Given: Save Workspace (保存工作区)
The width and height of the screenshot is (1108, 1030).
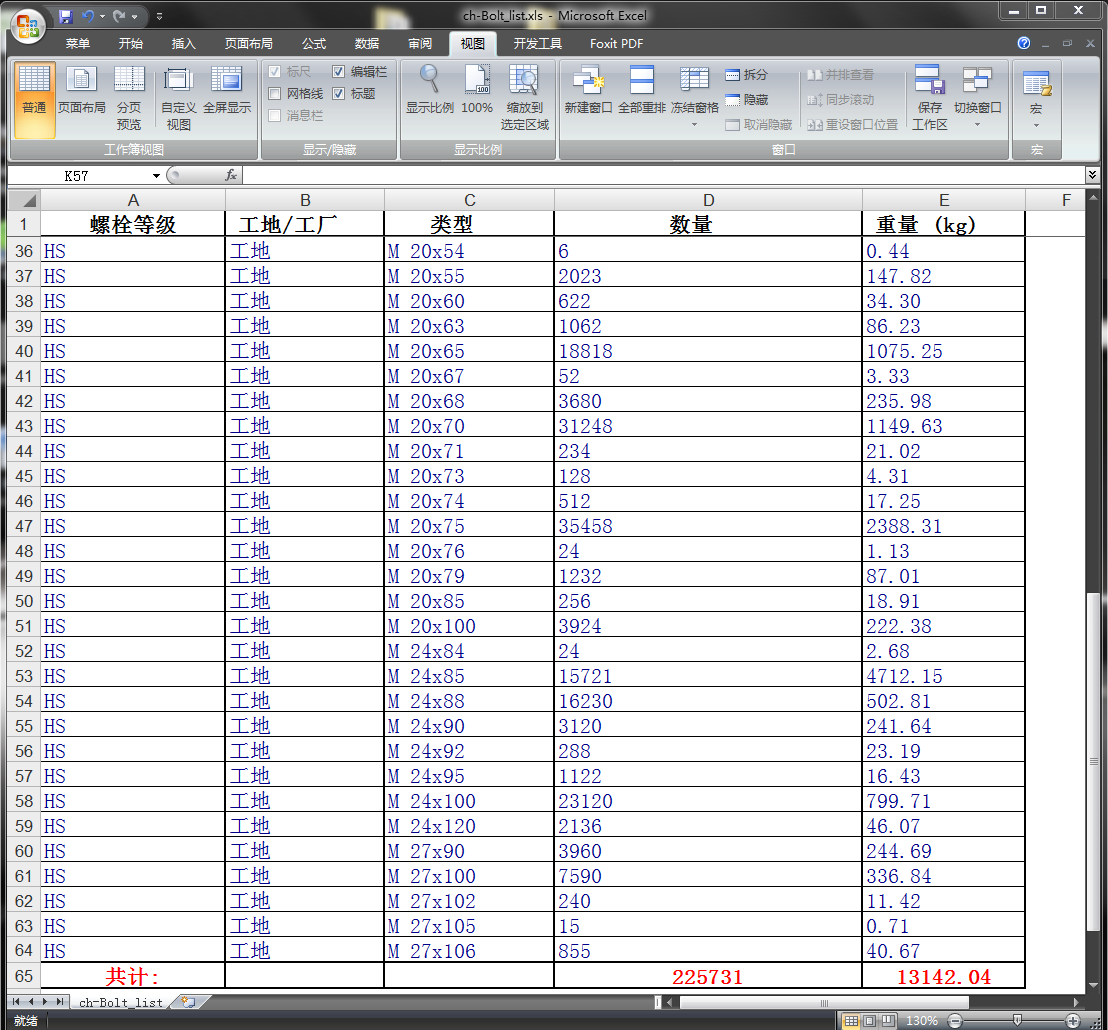Looking at the screenshot, I should (x=929, y=99).
